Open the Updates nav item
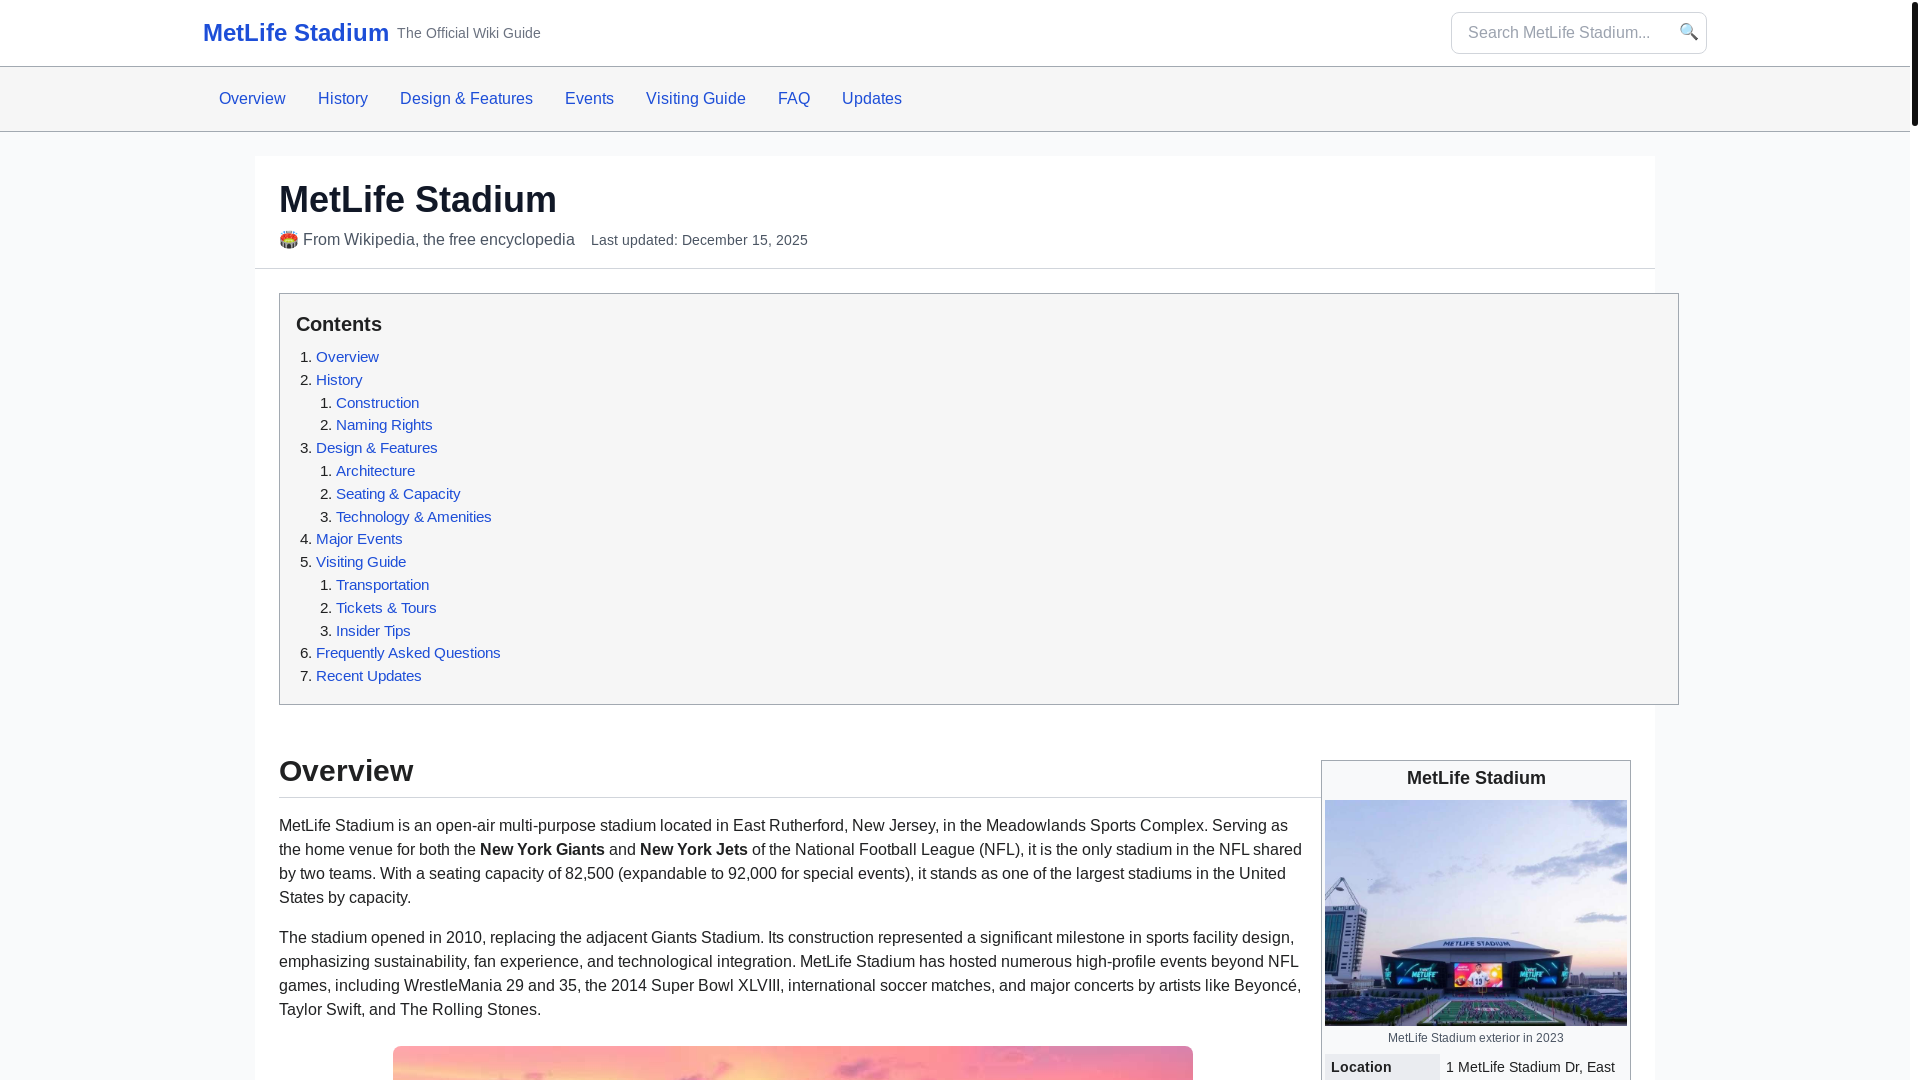The width and height of the screenshot is (1920, 1080). click(x=872, y=99)
